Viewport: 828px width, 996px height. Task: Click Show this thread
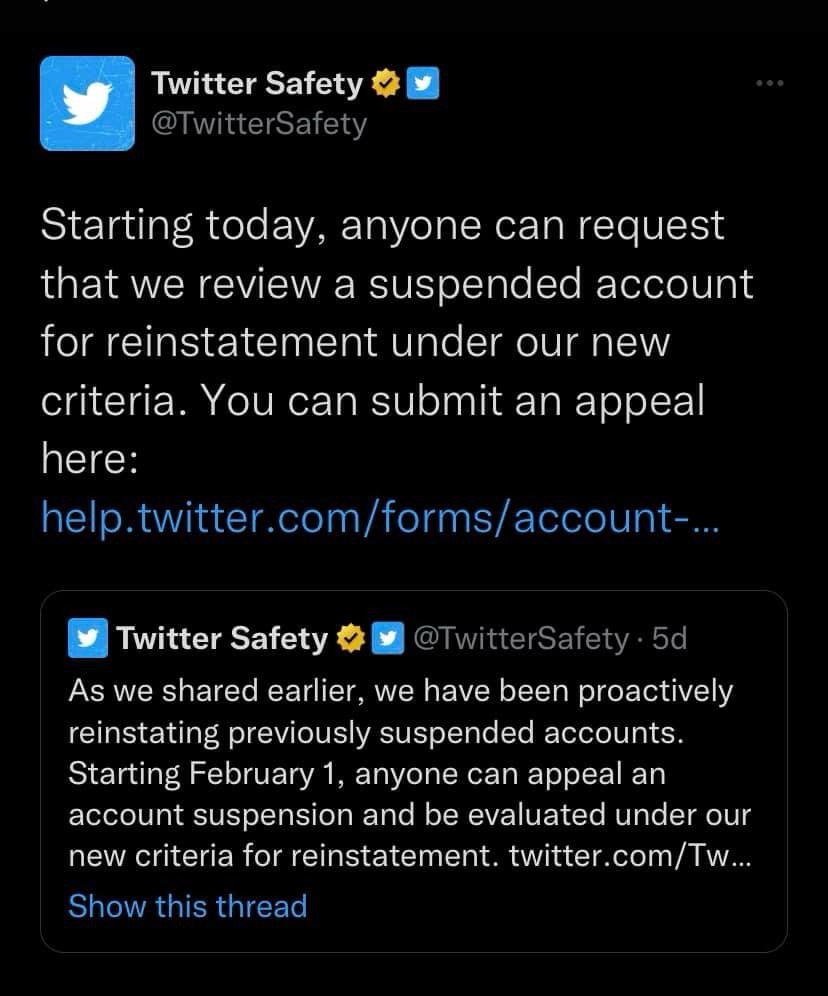click(188, 906)
